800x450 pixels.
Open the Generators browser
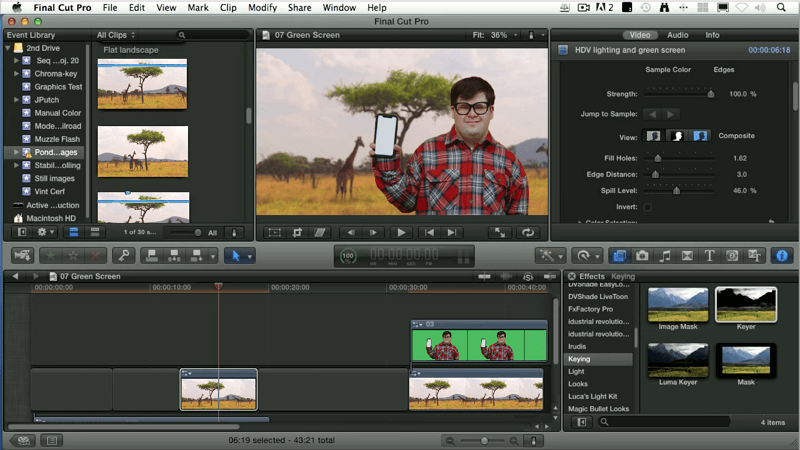point(732,256)
